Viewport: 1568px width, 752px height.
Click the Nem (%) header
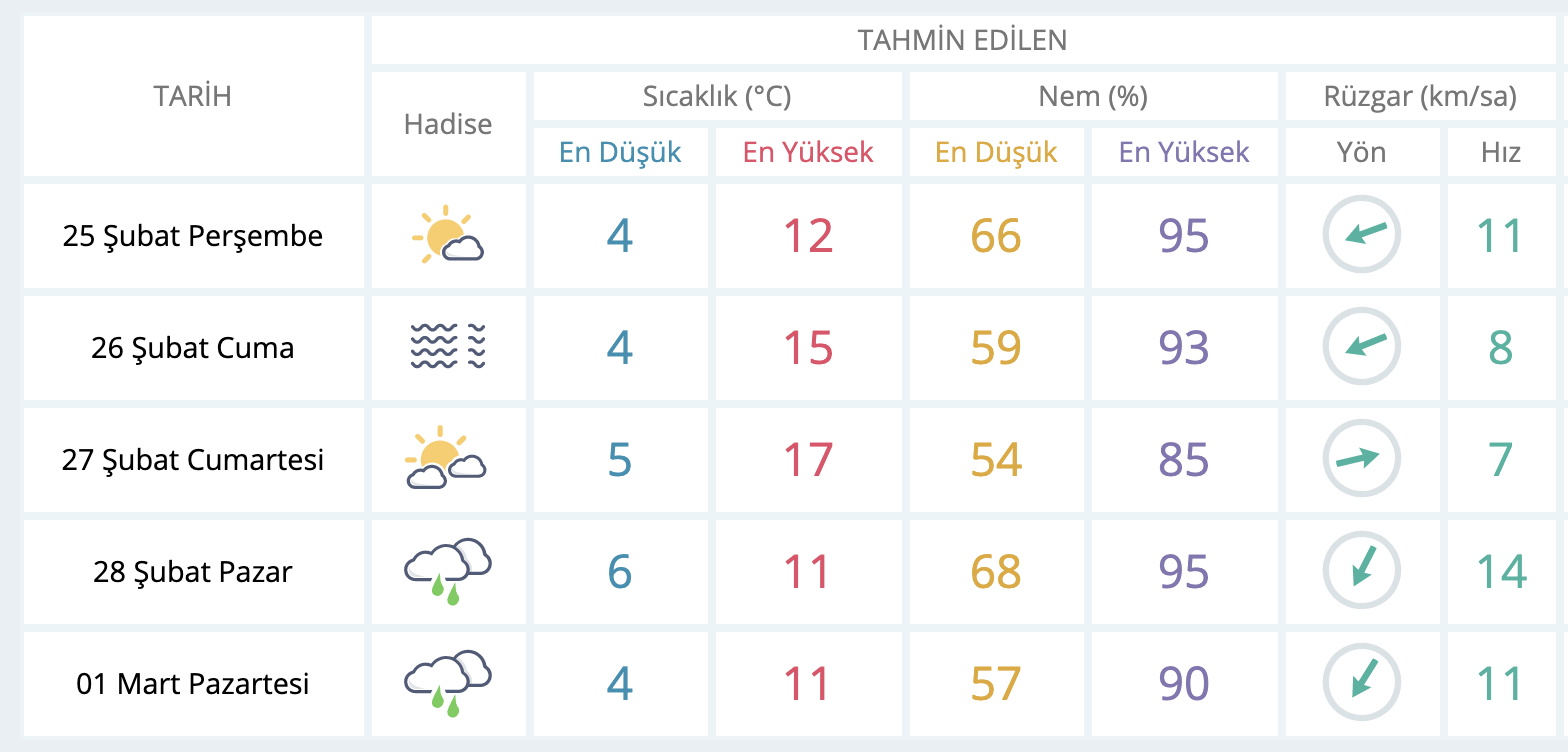[x=1093, y=97]
